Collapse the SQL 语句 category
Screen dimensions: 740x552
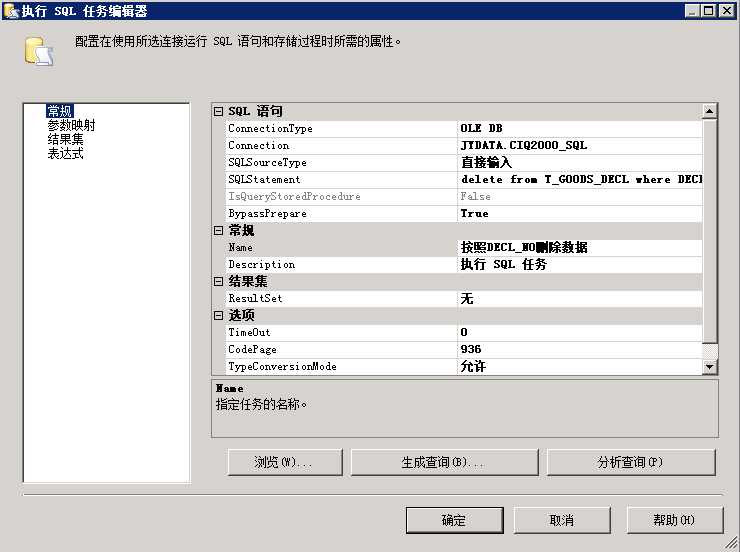point(218,111)
